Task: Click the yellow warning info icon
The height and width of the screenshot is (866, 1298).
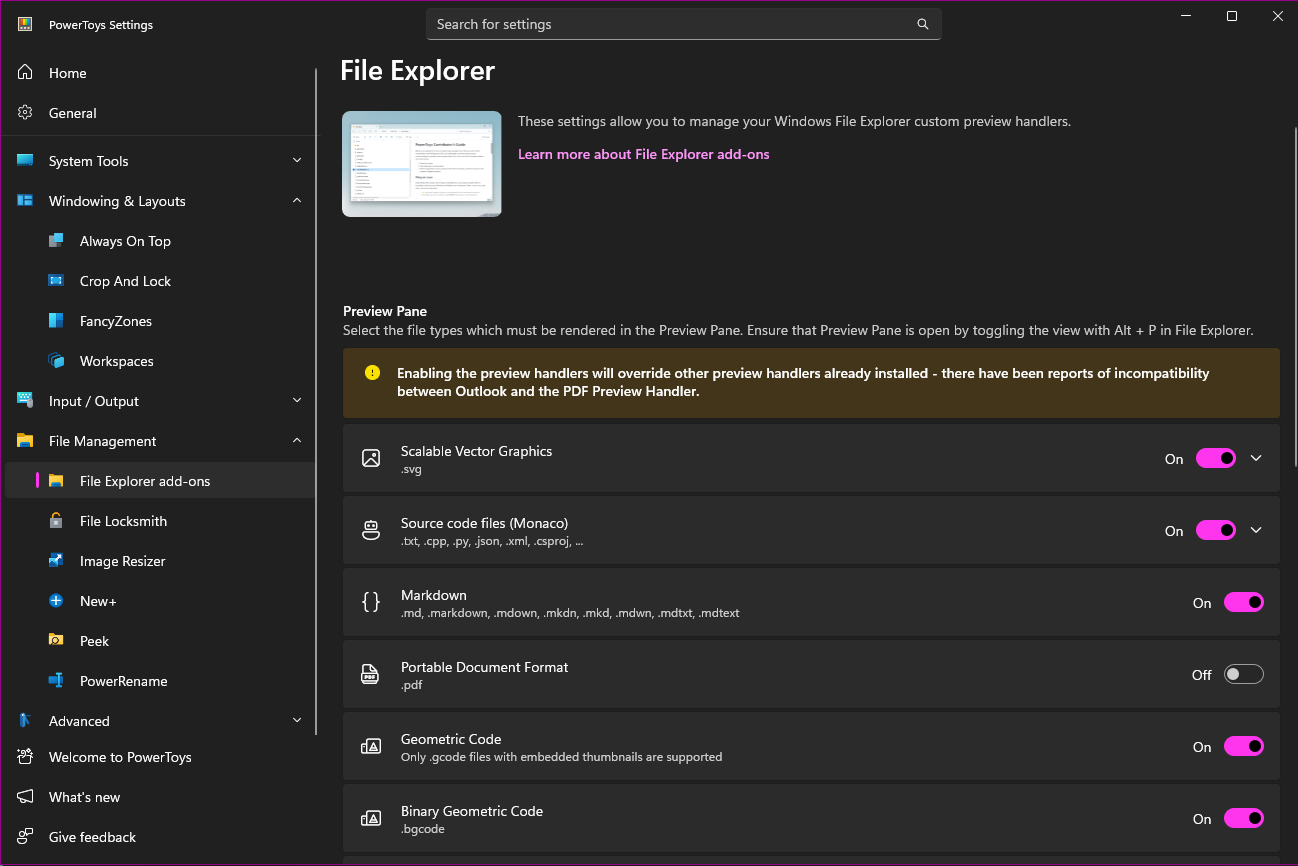Action: [373, 373]
